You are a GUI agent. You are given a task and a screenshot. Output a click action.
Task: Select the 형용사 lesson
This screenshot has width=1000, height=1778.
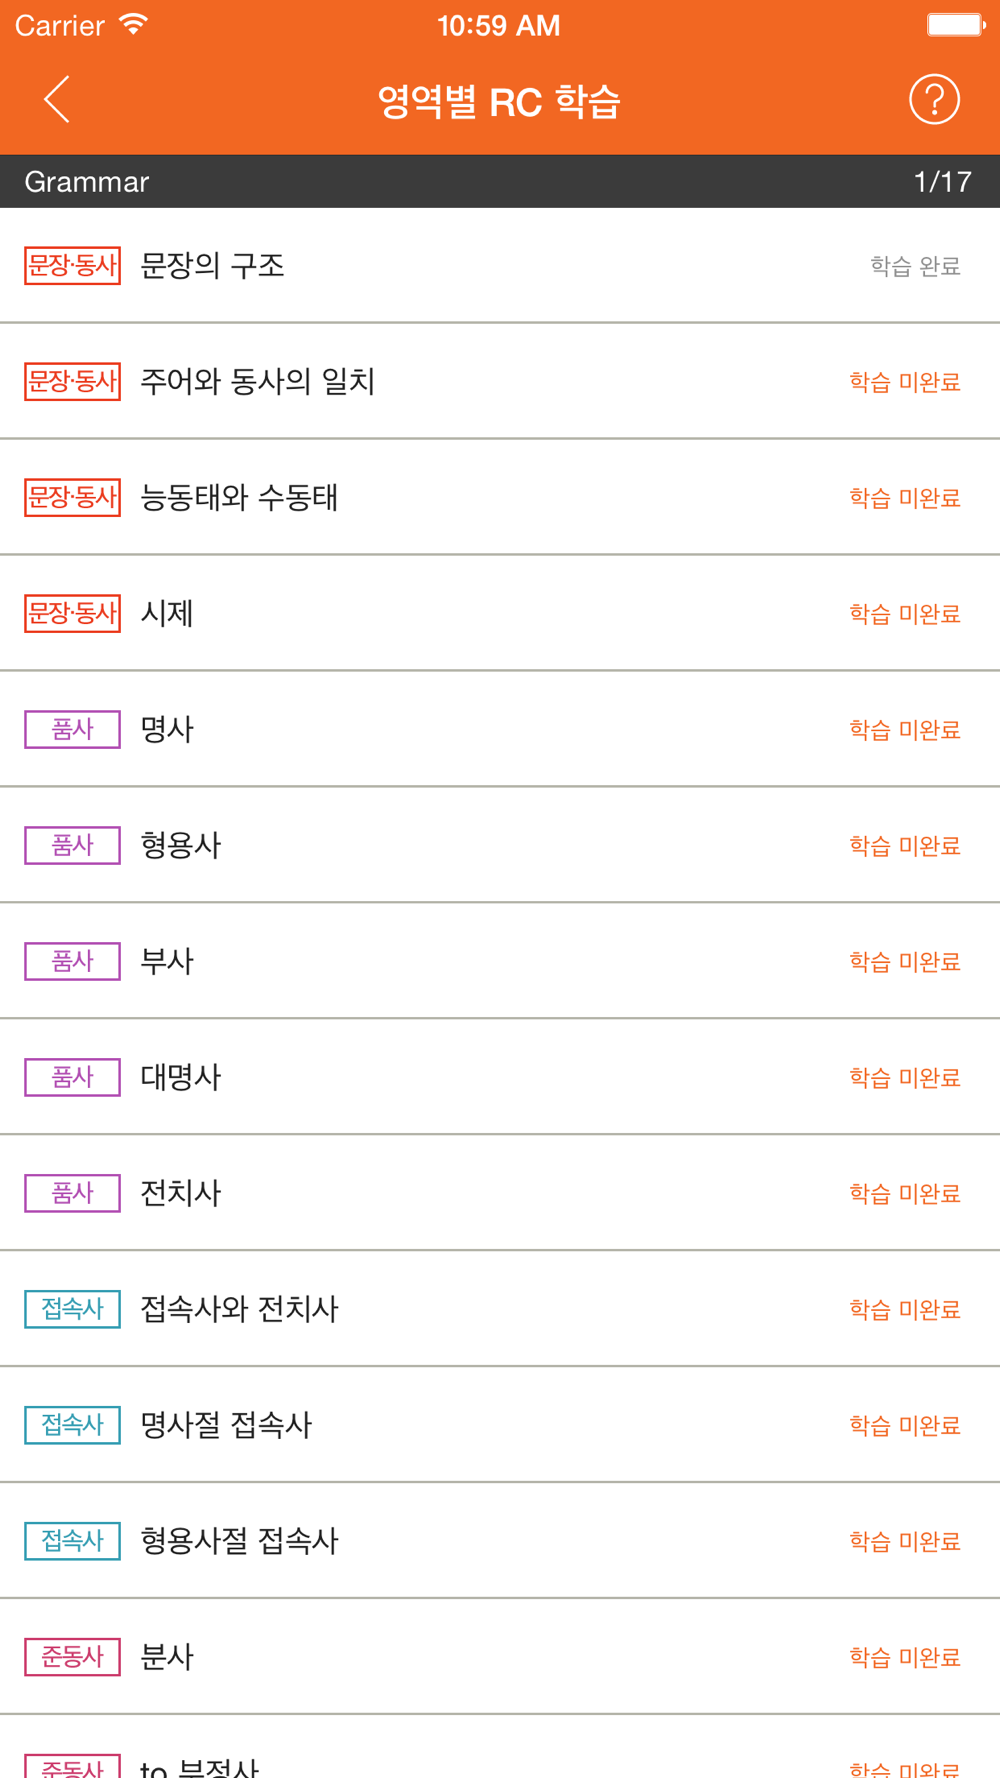(181, 845)
